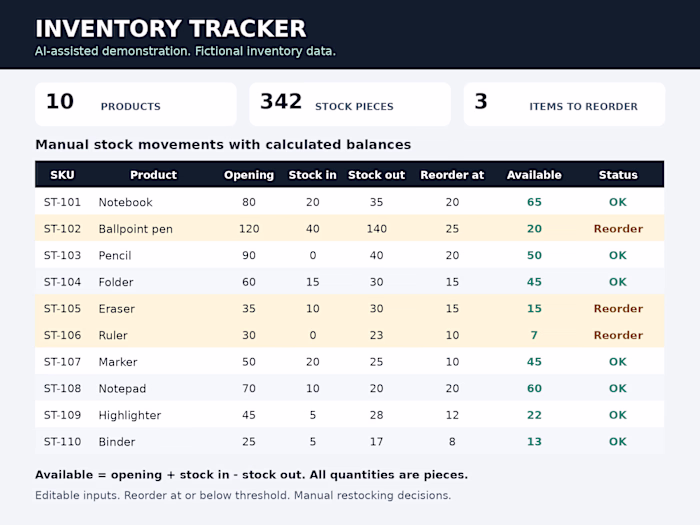
Task: Click the Available column header
Action: click(534, 175)
